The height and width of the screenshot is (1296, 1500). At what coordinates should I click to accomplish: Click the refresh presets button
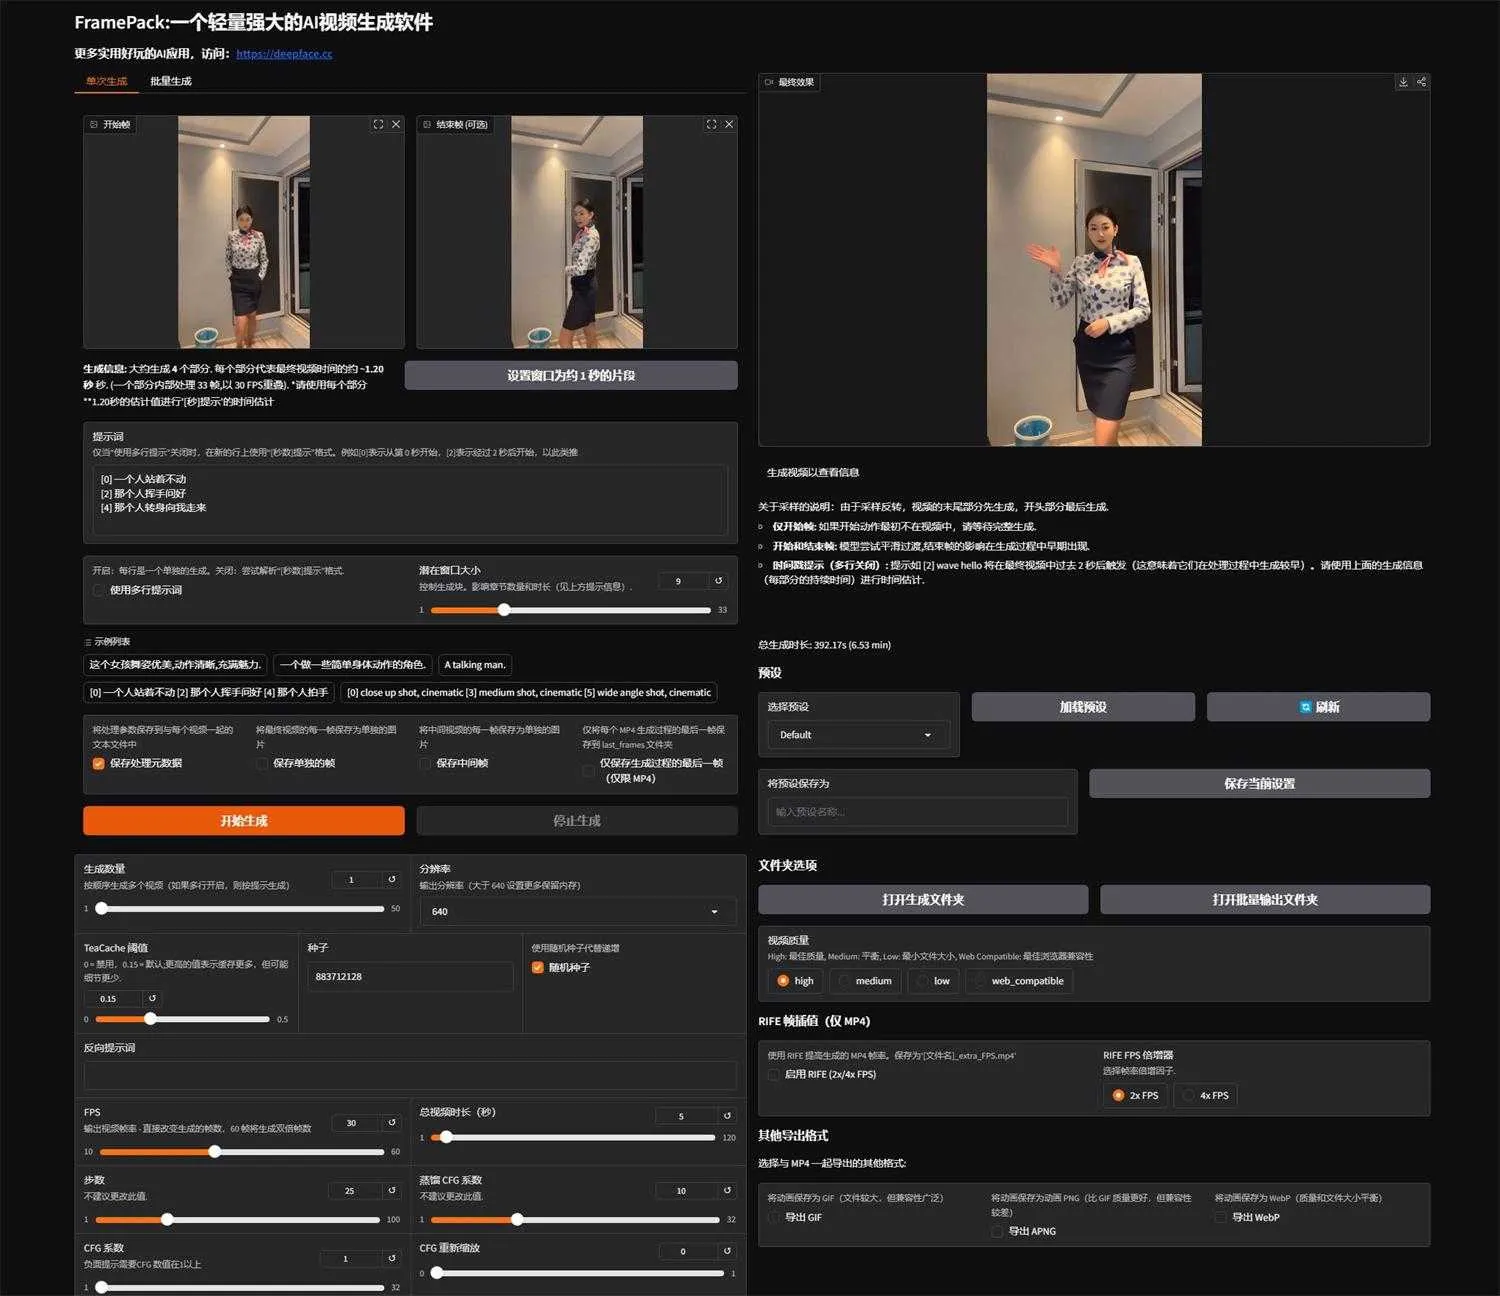(x=1318, y=706)
